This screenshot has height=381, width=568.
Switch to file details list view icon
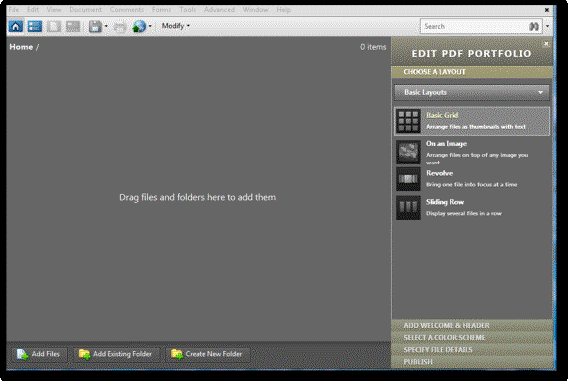[35, 26]
